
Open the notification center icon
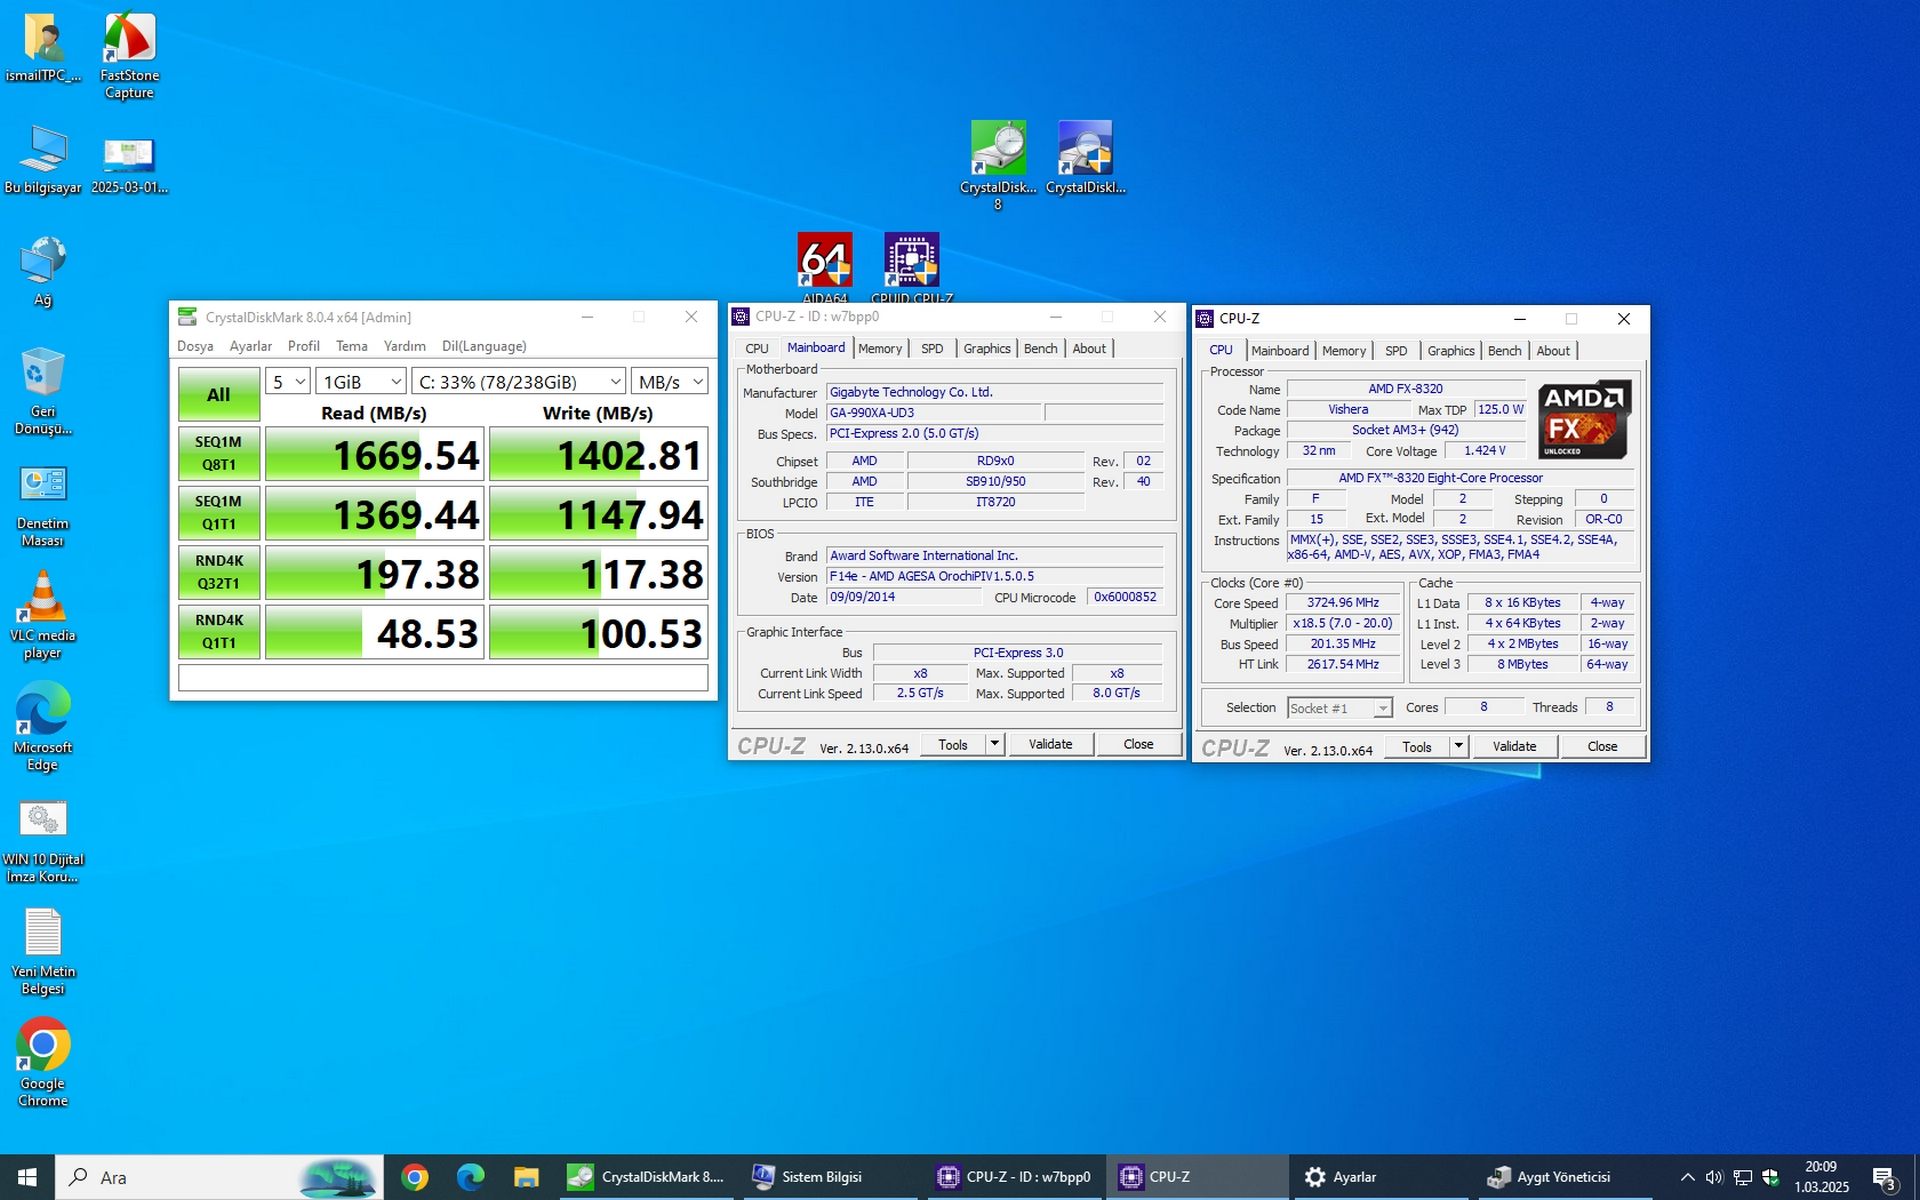pyautogui.click(x=1884, y=1178)
